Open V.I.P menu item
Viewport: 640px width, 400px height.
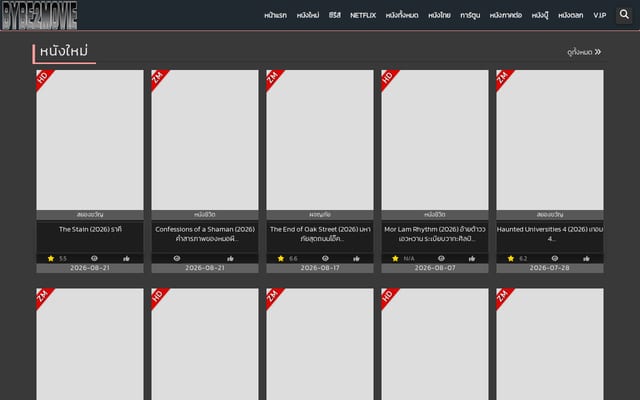point(600,16)
